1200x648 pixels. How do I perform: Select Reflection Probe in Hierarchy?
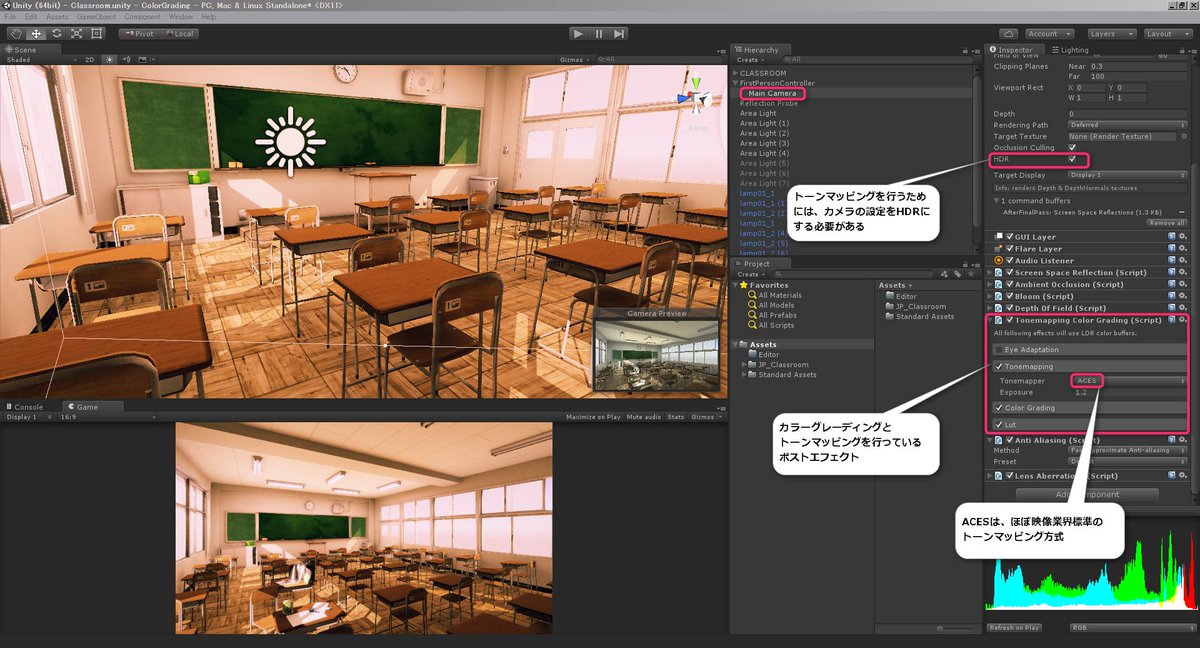[769, 103]
